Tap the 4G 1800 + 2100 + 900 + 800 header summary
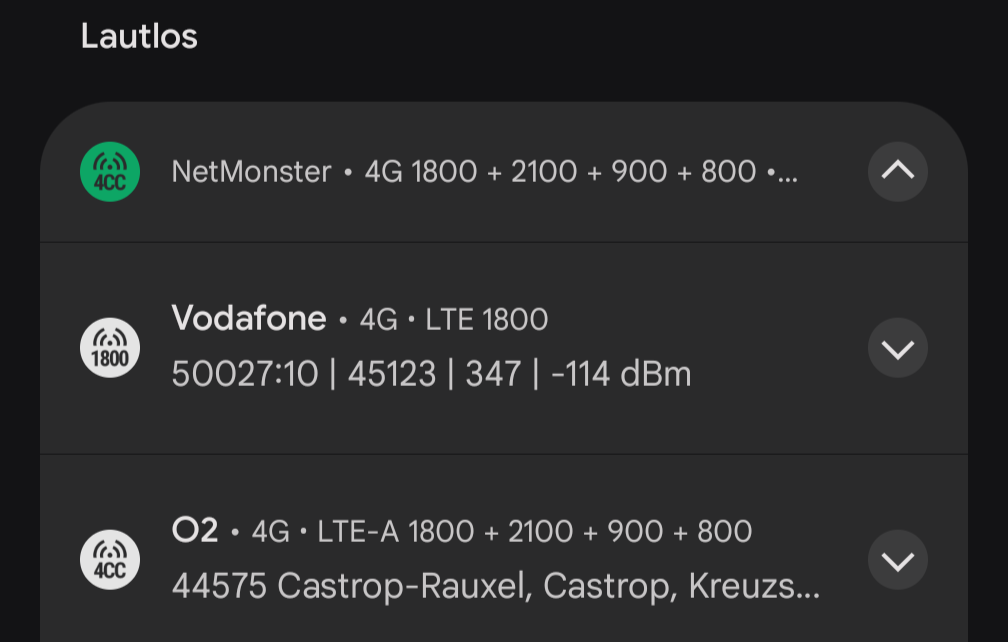 pos(560,172)
